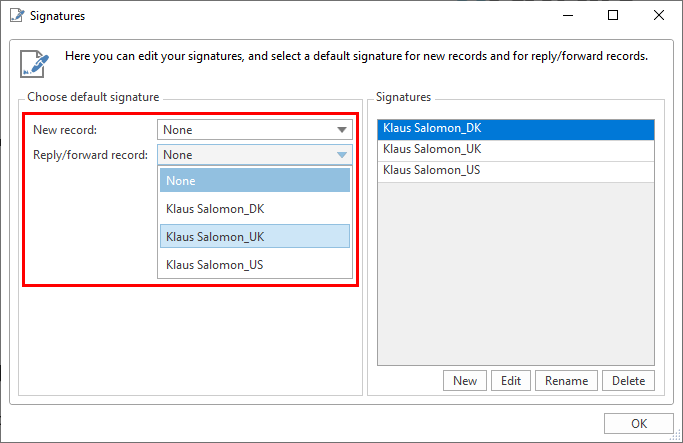Select Klaus Salomon_DK in the Signatures list

coord(515,129)
